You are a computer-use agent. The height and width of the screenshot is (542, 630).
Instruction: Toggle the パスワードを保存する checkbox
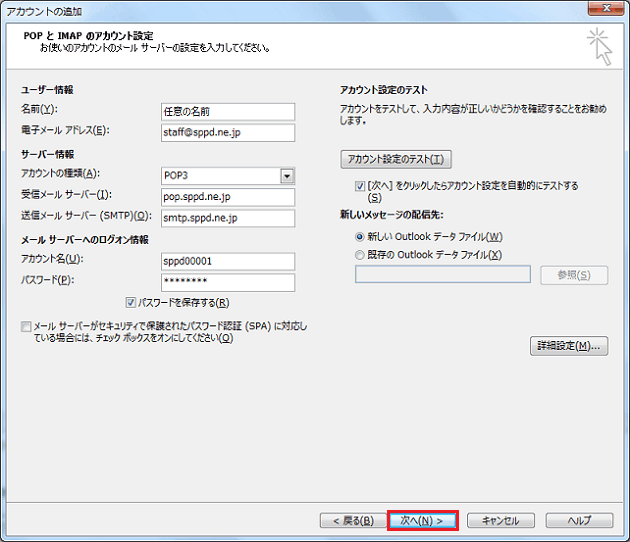131,303
